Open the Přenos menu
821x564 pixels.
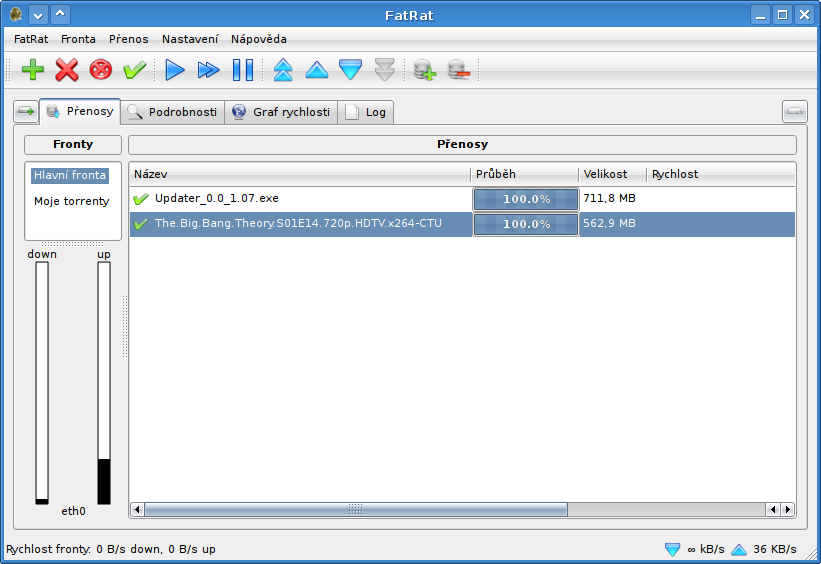128,39
